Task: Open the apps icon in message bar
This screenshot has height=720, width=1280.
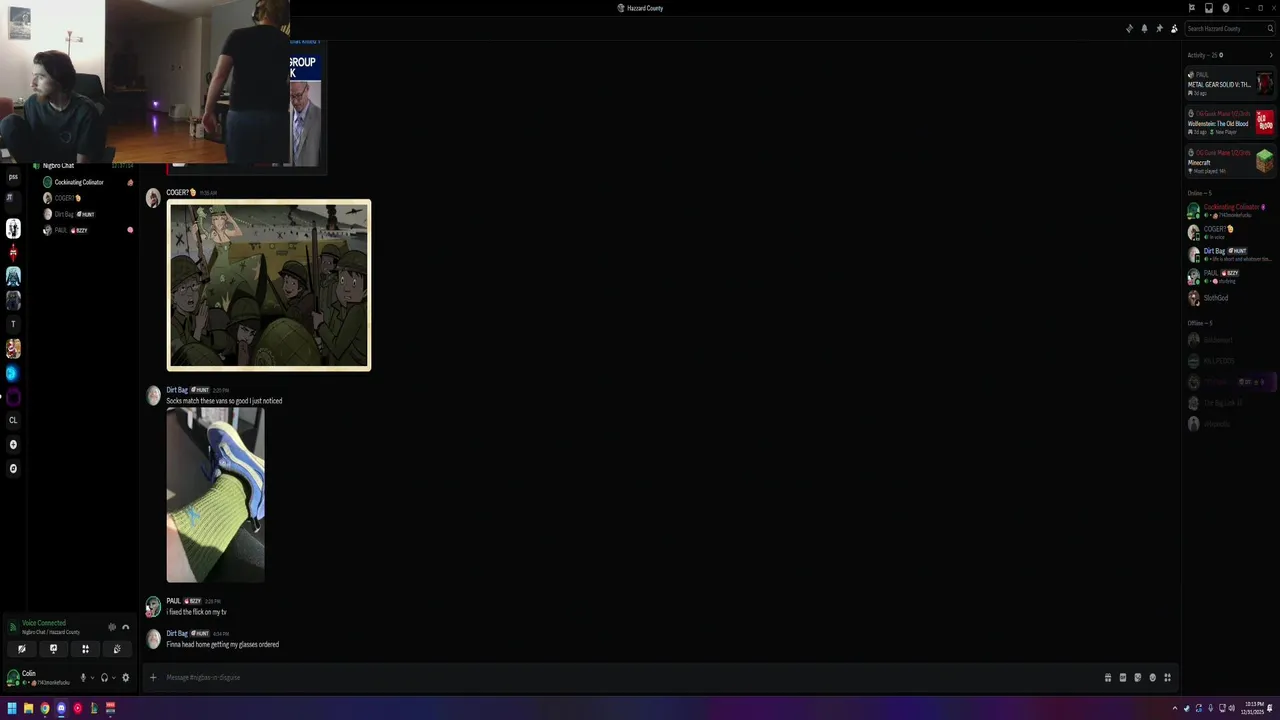Action: point(1167,677)
